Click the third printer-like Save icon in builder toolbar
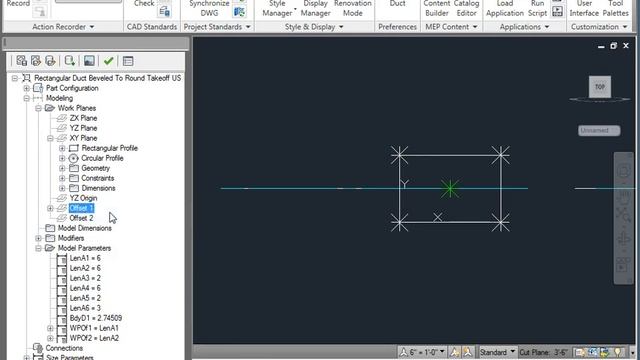This screenshot has height=360, width=640. (50, 61)
